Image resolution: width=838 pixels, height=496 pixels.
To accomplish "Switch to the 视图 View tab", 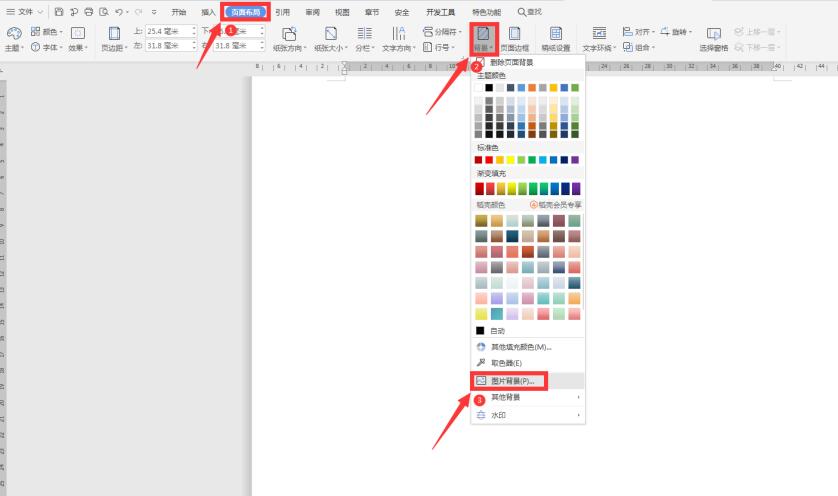I will tap(342, 12).
